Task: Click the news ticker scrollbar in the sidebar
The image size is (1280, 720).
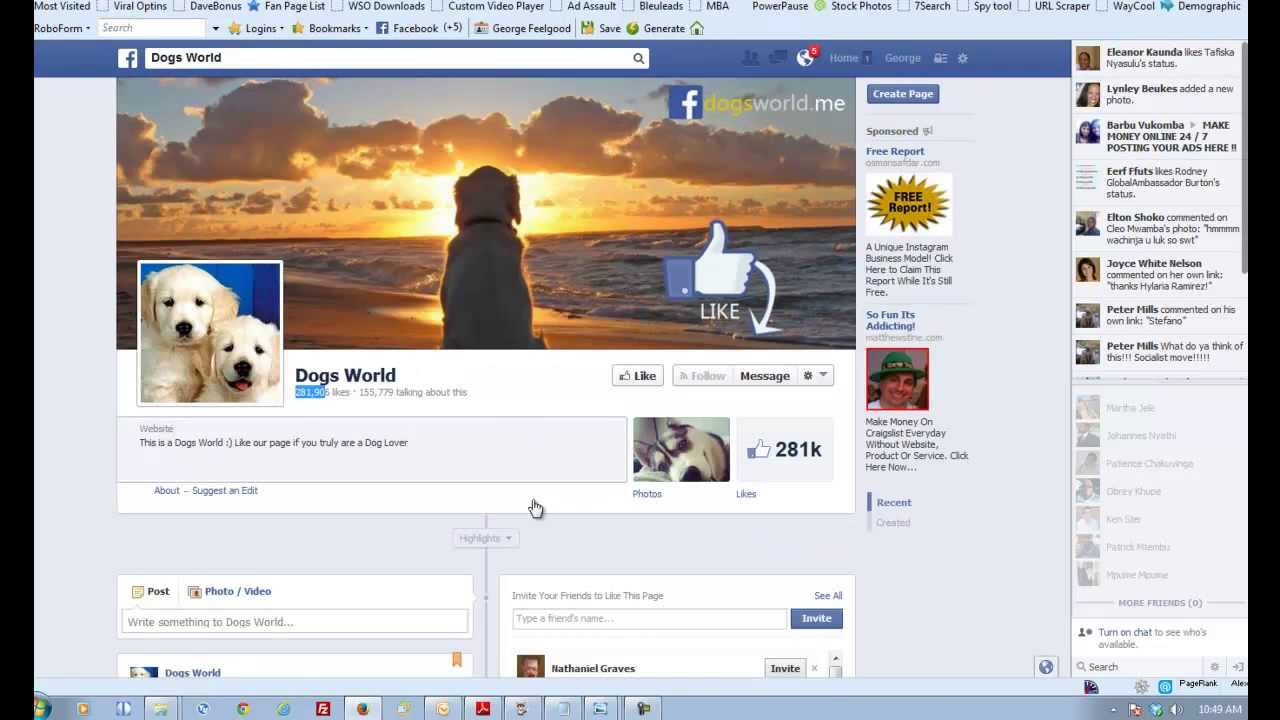Action: click(1244, 160)
